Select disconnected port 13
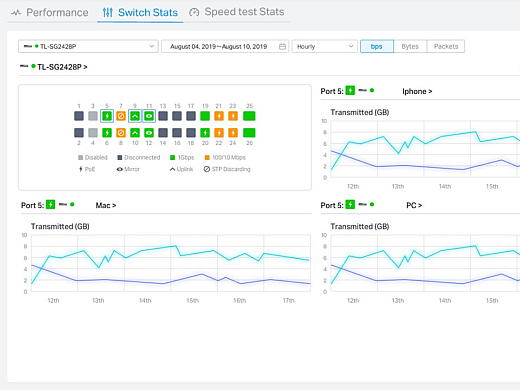The height and width of the screenshot is (390, 520). [163, 116]
